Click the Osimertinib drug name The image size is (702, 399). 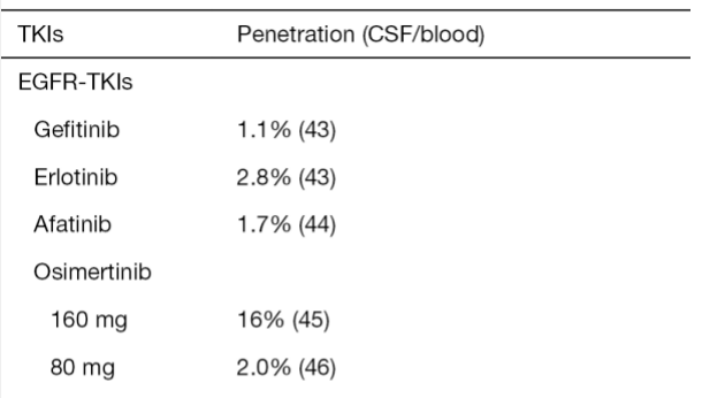[x=93, y=272]
